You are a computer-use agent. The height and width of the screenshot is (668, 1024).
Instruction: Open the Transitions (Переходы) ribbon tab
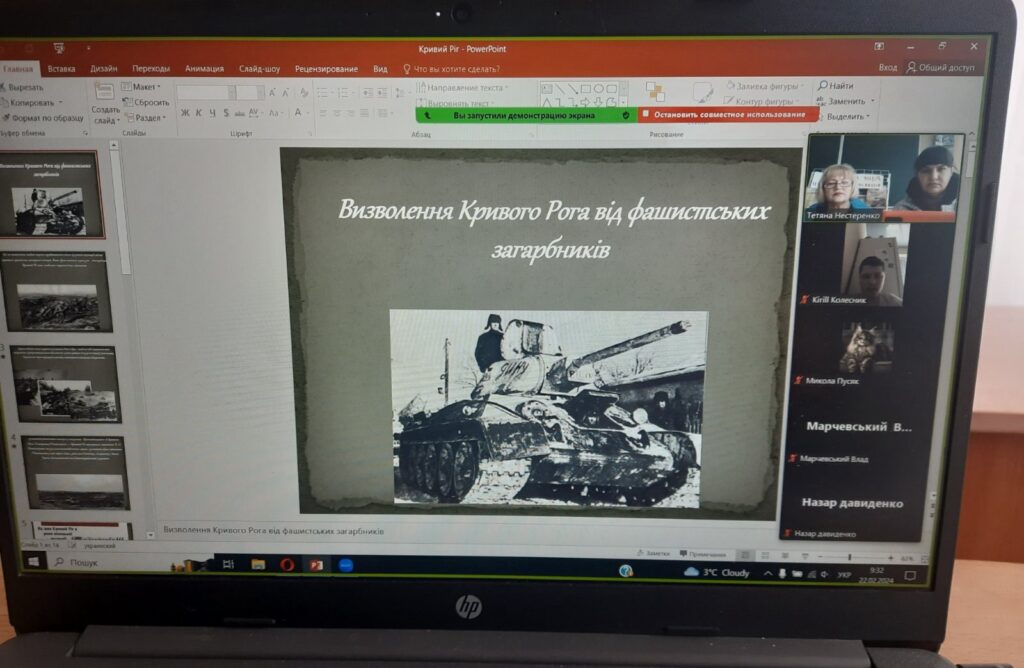pyautogui.click(x=151, y=69)
